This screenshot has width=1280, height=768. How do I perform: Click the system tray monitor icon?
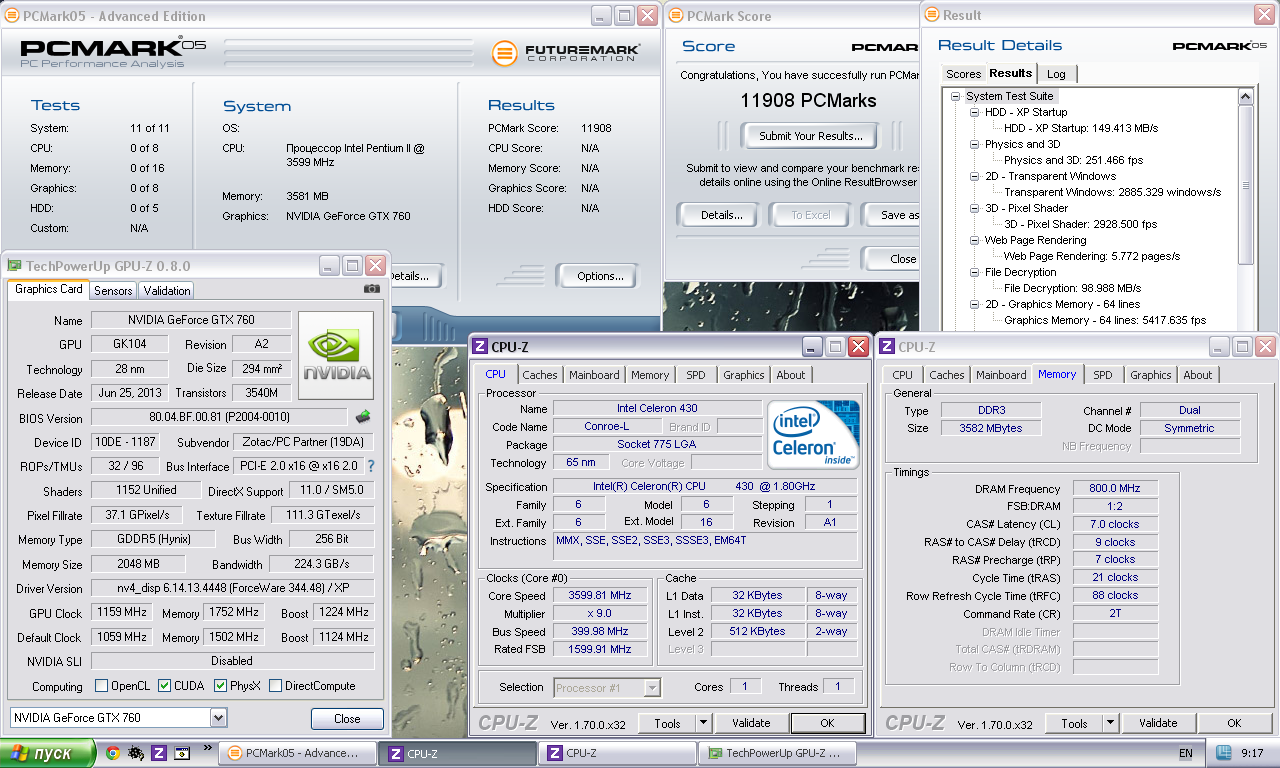tap(1224, 753)
